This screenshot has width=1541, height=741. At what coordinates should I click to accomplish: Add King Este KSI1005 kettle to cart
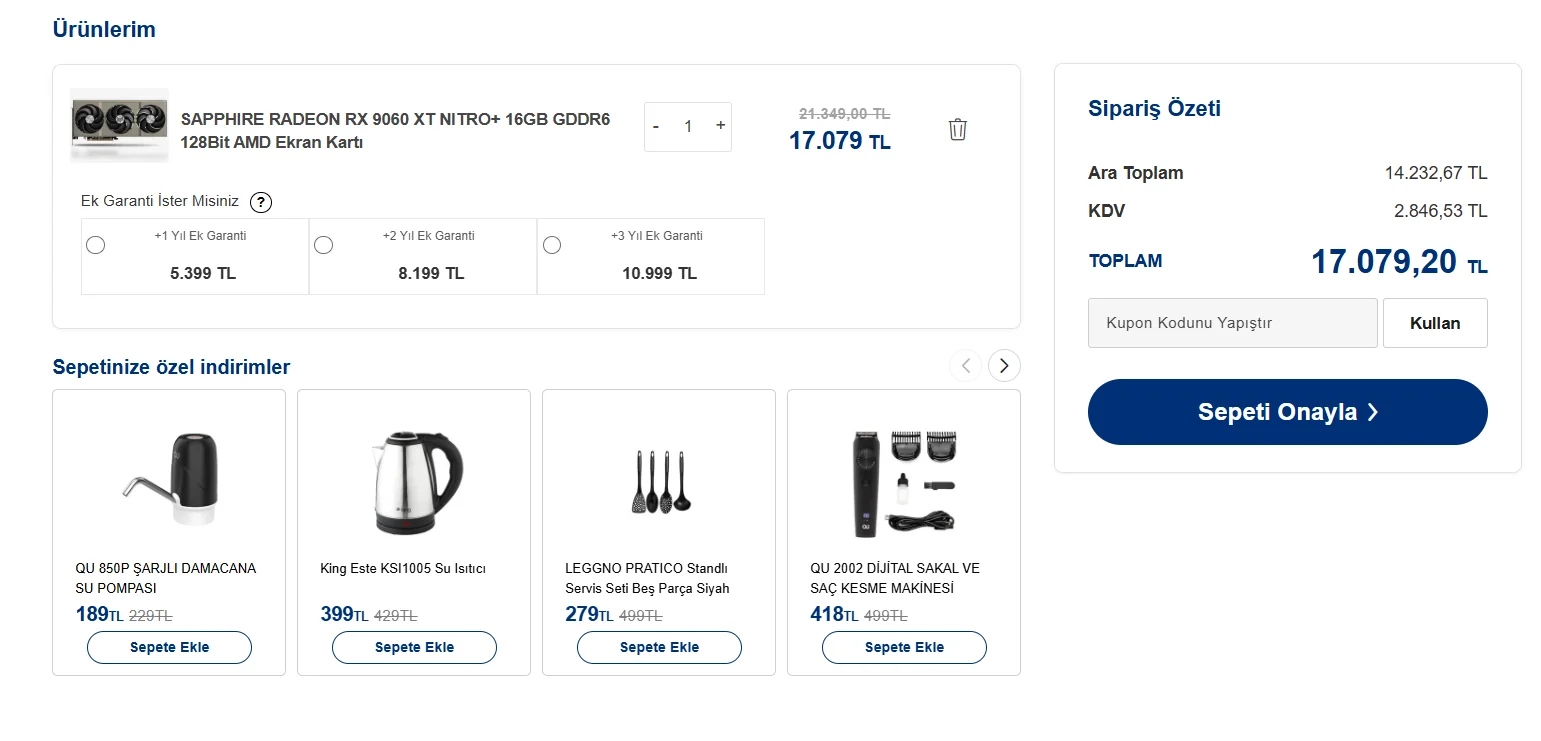click(x=414, y=647)
